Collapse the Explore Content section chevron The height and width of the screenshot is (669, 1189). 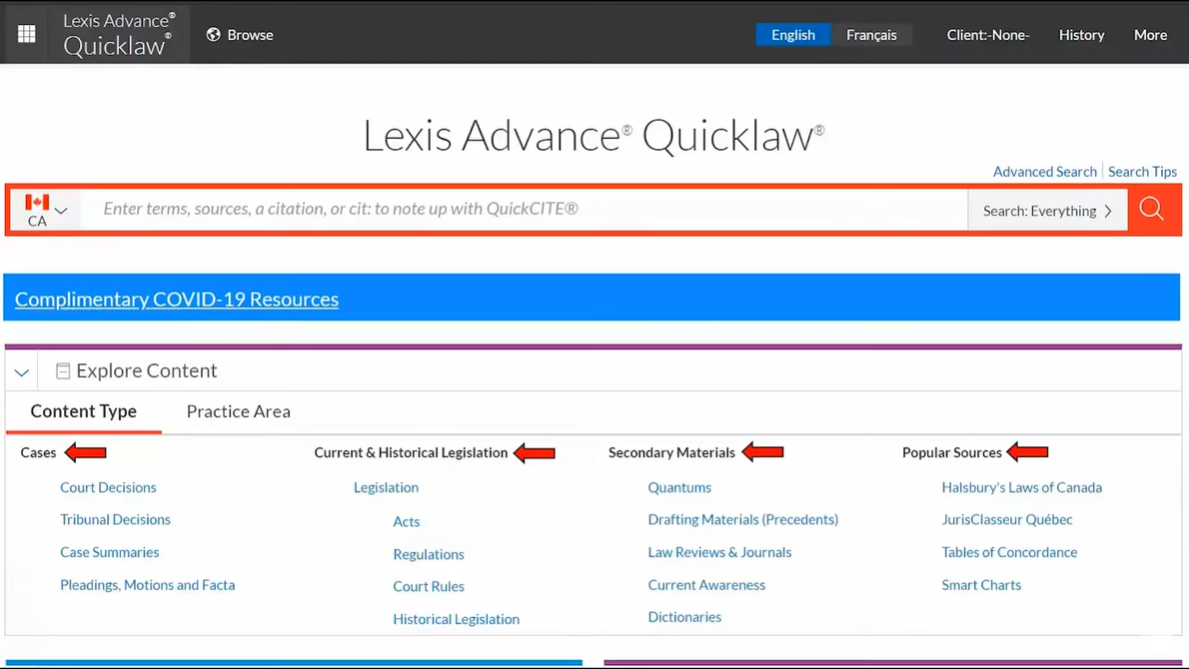pos(22,372)
